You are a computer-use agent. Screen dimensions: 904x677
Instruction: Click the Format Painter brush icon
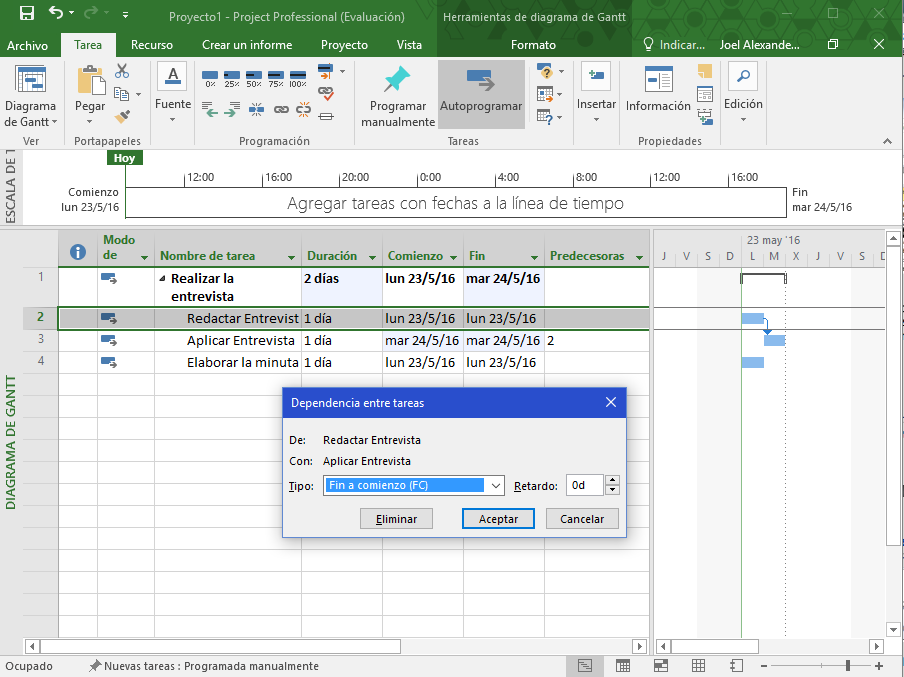click(122, 116)
